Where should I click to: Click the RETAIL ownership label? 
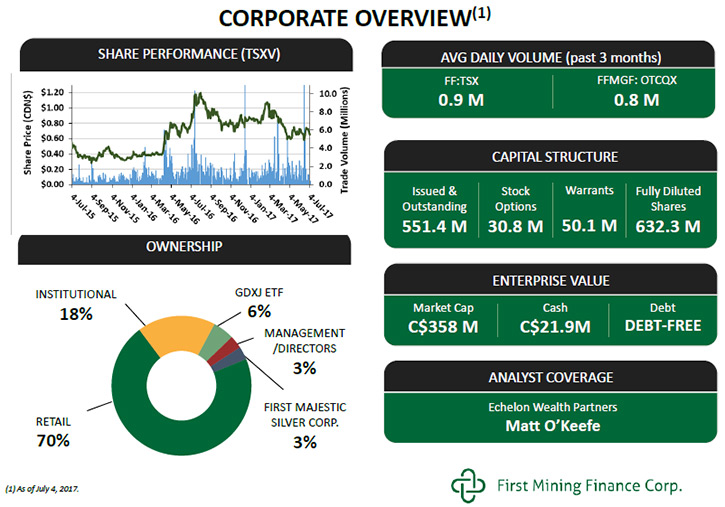click(x=54, y=421)
